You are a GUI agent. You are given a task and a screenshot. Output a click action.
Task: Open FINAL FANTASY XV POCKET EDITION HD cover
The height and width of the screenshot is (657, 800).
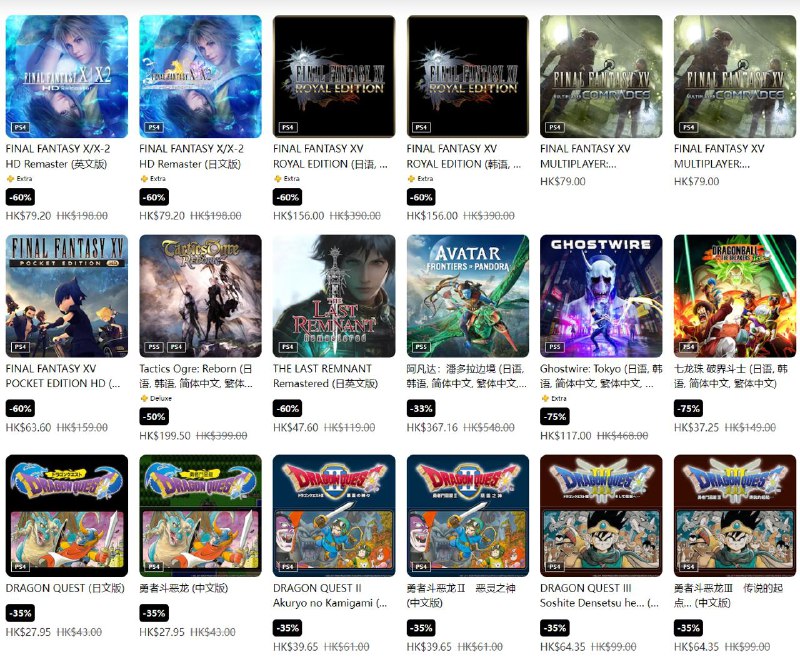click(67, 296)
